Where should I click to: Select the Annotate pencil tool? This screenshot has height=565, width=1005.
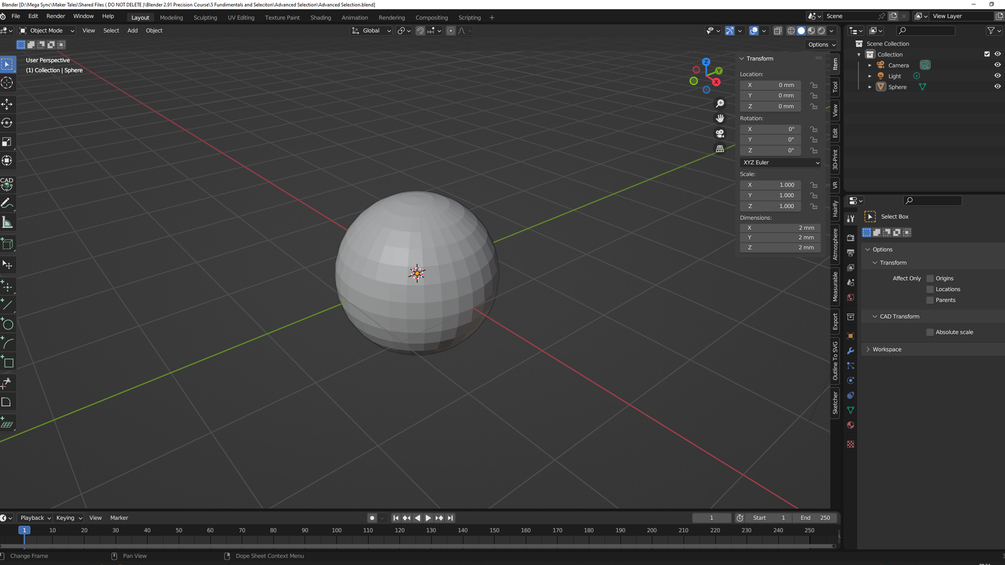click(7, 203)
